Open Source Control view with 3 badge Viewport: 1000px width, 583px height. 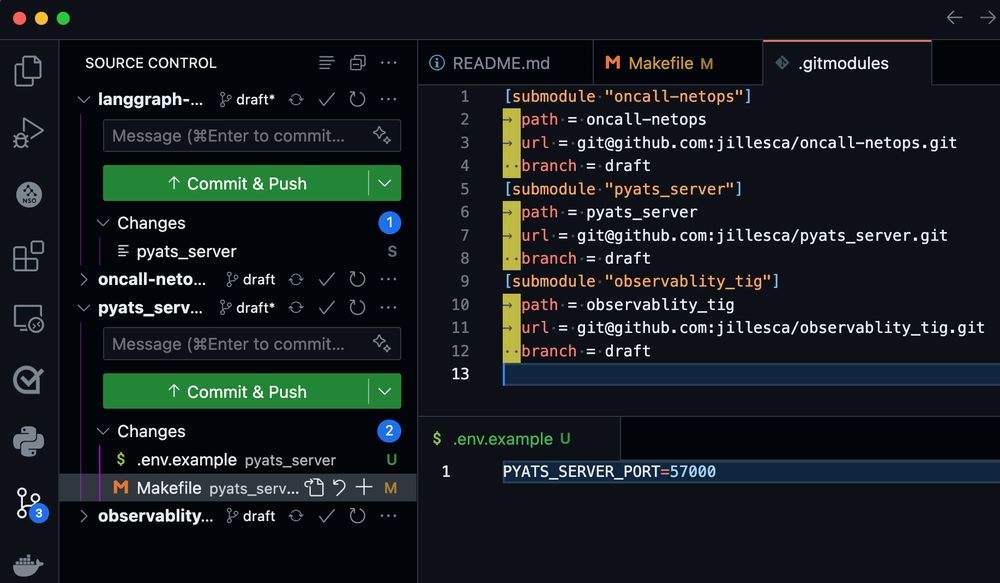(30, 504)
